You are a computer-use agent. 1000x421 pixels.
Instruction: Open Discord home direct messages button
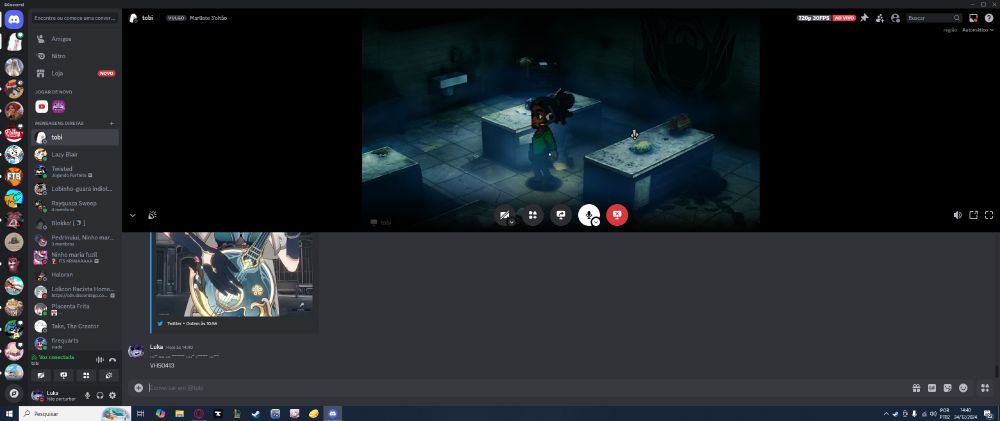click(x=14, y=19)
